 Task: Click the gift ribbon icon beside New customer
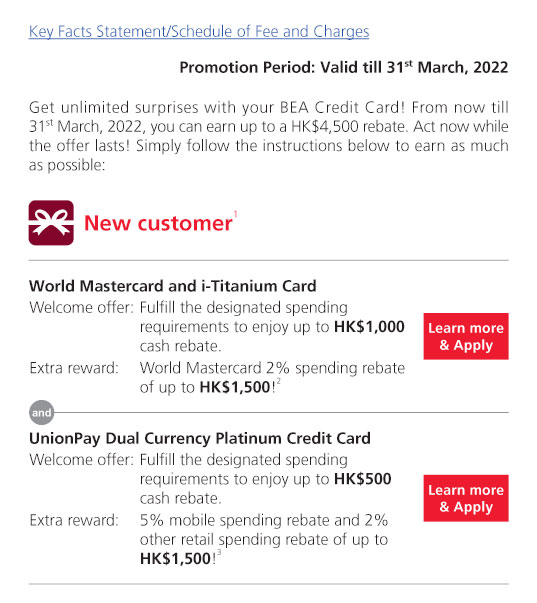pyautogui.click(x=51, y=223)
